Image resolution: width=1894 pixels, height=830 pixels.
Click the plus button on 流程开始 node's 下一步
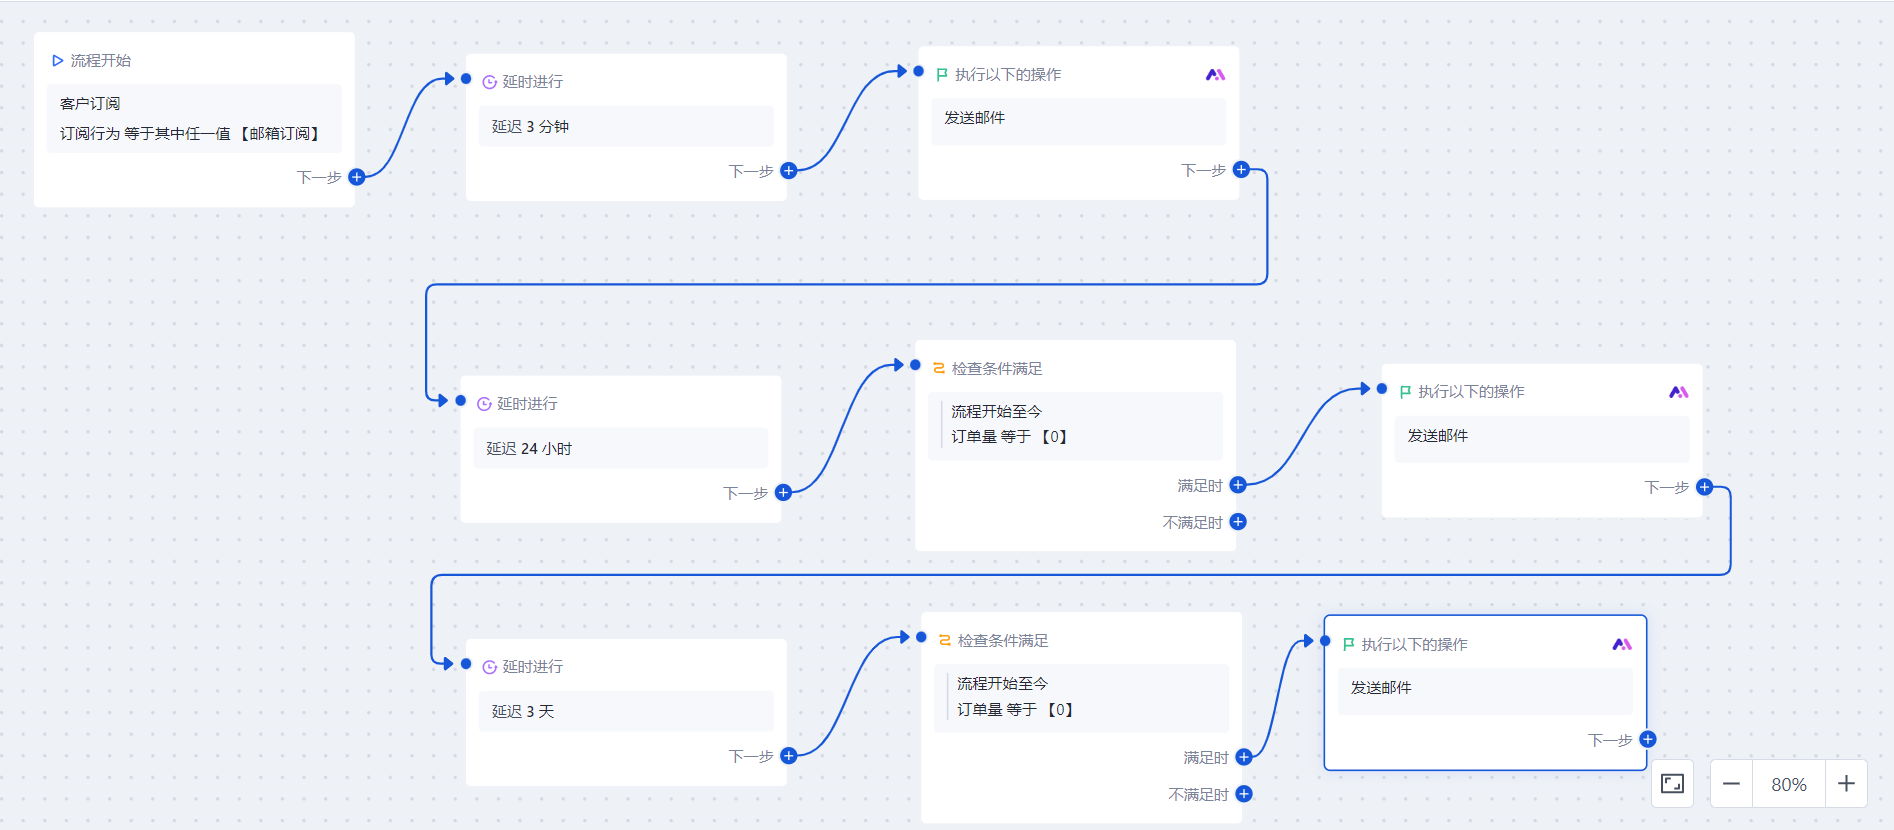click(356, 177)
